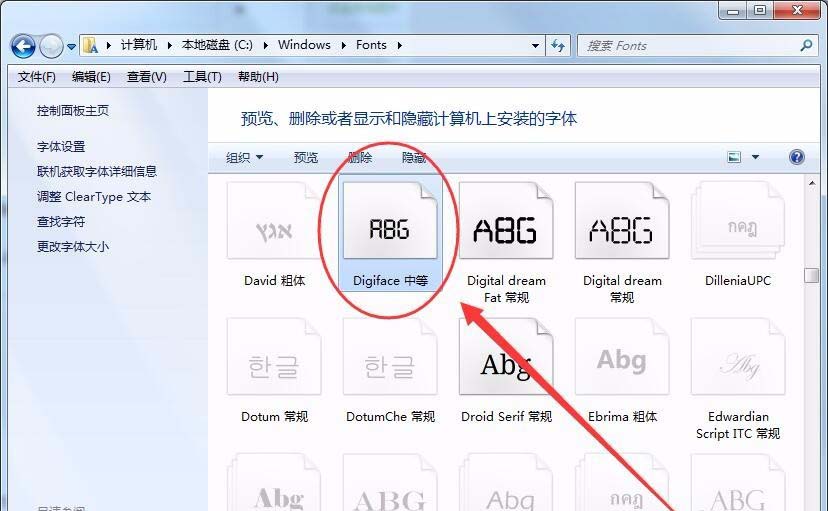Open the 工具(T) menu
This screenshot has width=828, height=511.
coord(202,77)
